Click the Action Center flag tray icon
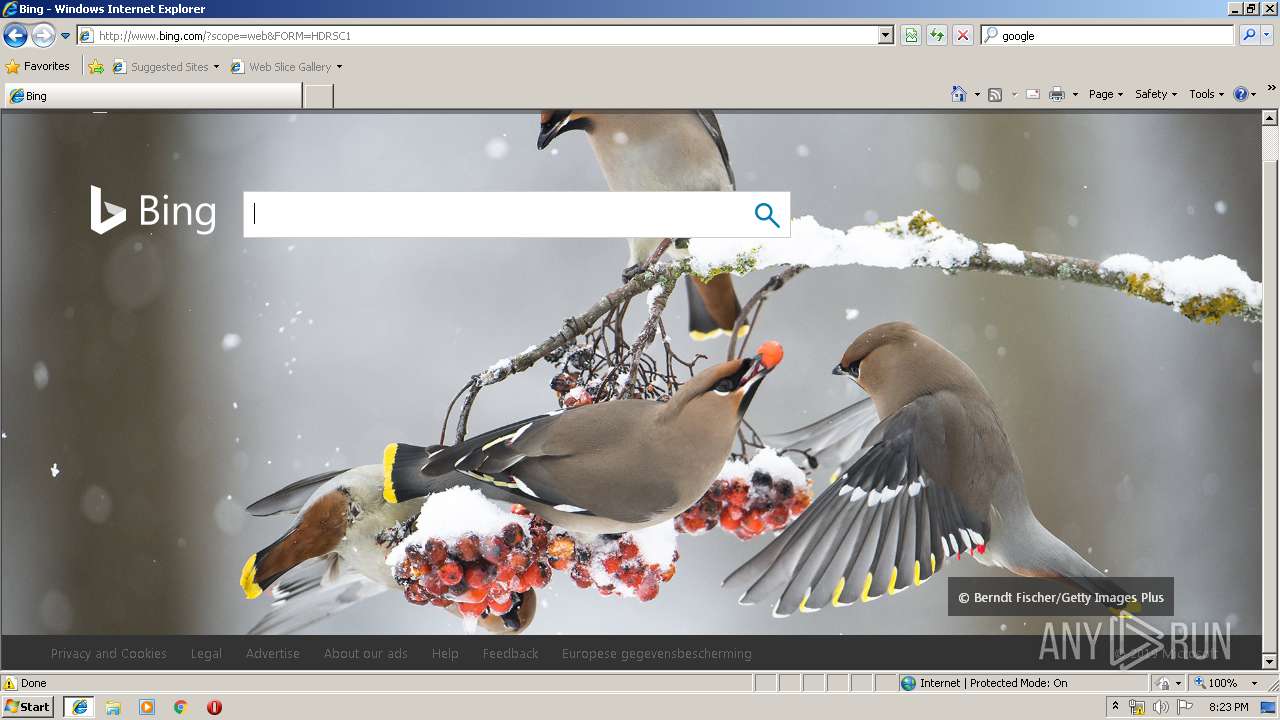This screenshot has width=1280, height=720. coord(1184,707)
